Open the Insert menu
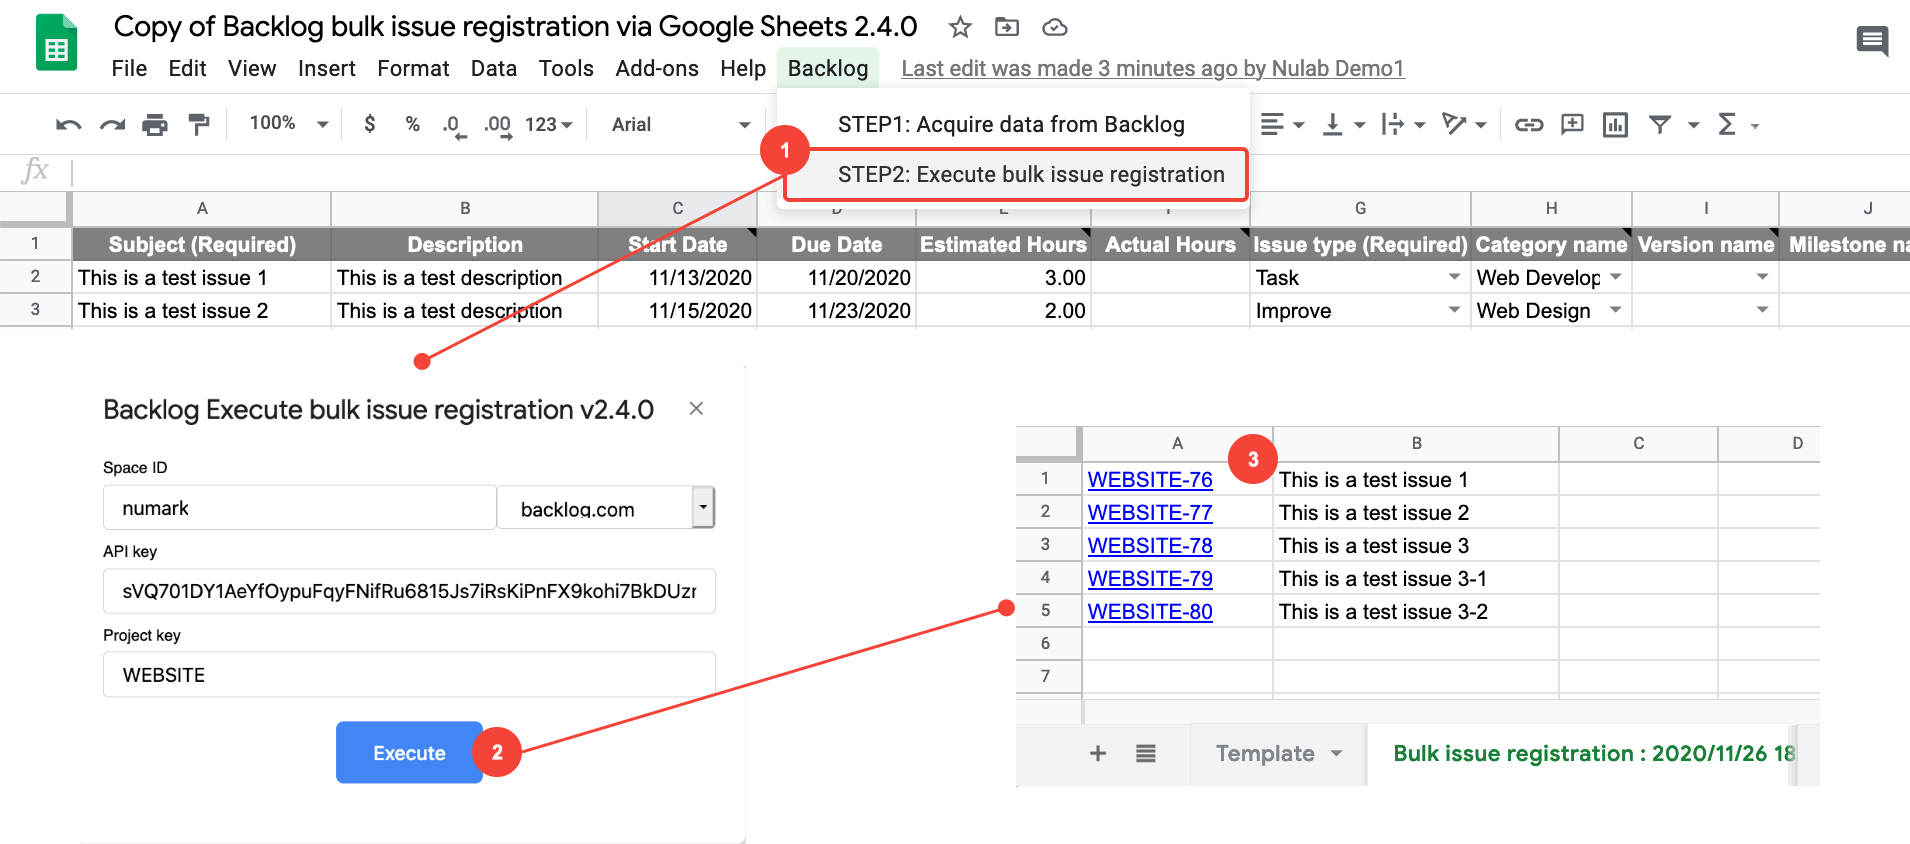The image size is (1910, 844). (x=326, y=68)
